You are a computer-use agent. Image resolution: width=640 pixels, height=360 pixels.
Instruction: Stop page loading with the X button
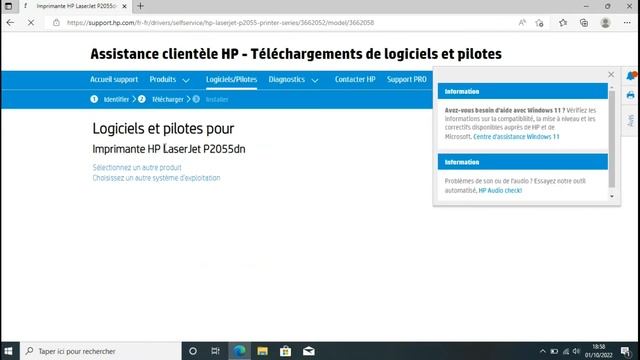31,23
